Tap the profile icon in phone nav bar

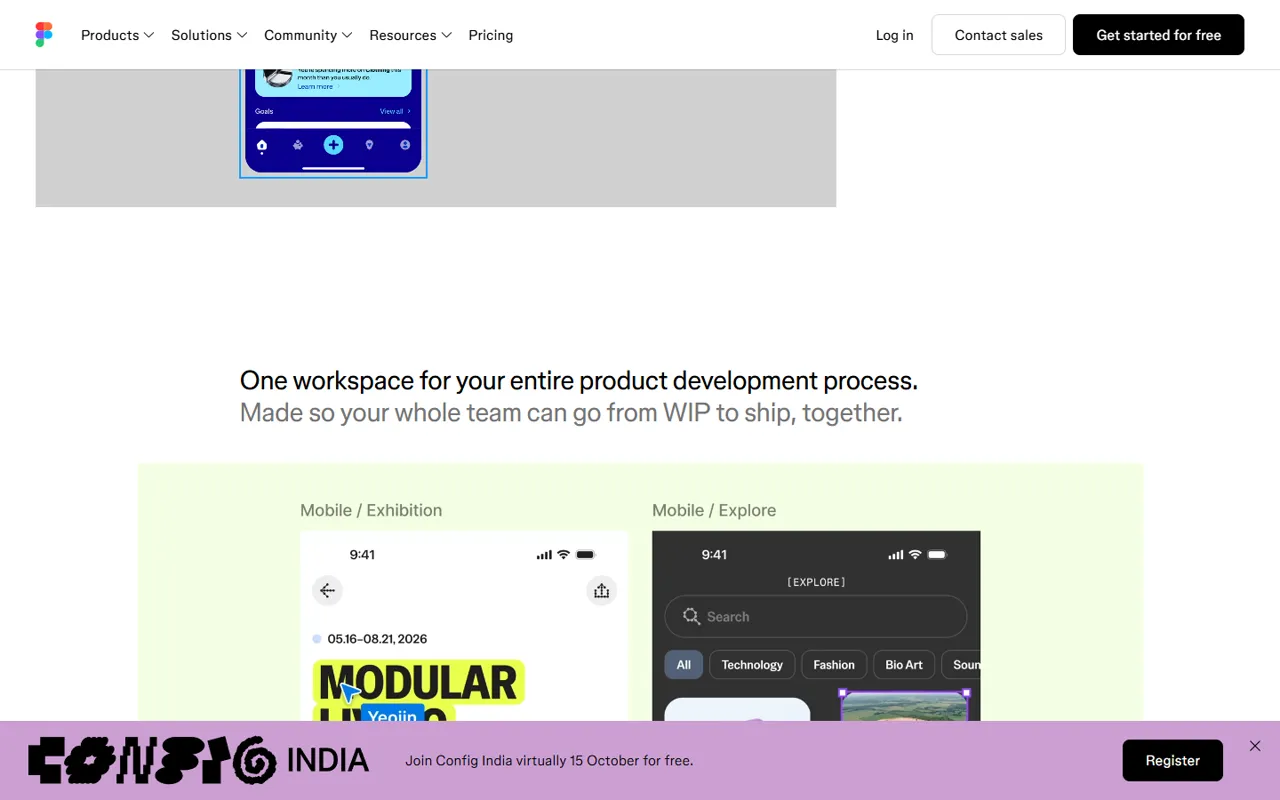[x=405, y=145]
